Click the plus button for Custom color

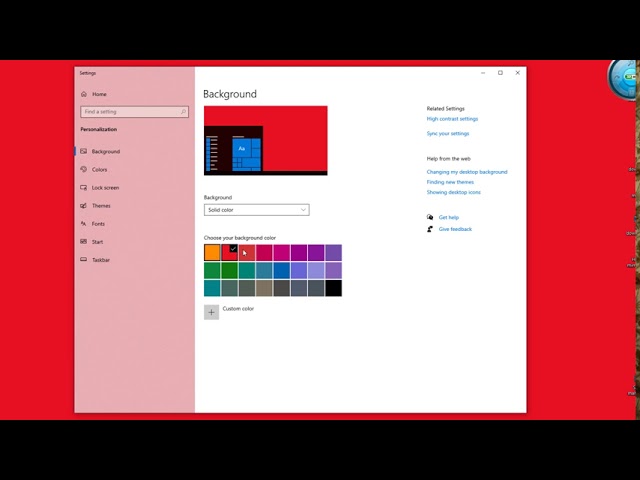211,312
